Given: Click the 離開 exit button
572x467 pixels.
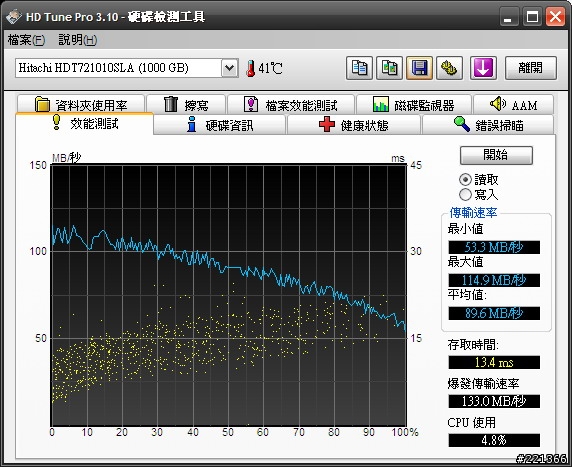Looking at the screenshot, I should tap(531, 68).
